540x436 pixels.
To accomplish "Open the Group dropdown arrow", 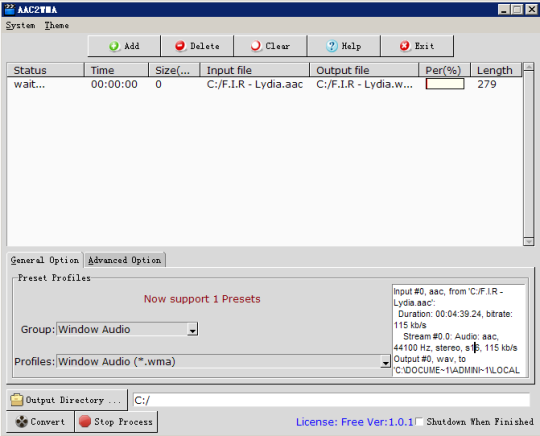I will pyautogui.click(x=193, y=330).
